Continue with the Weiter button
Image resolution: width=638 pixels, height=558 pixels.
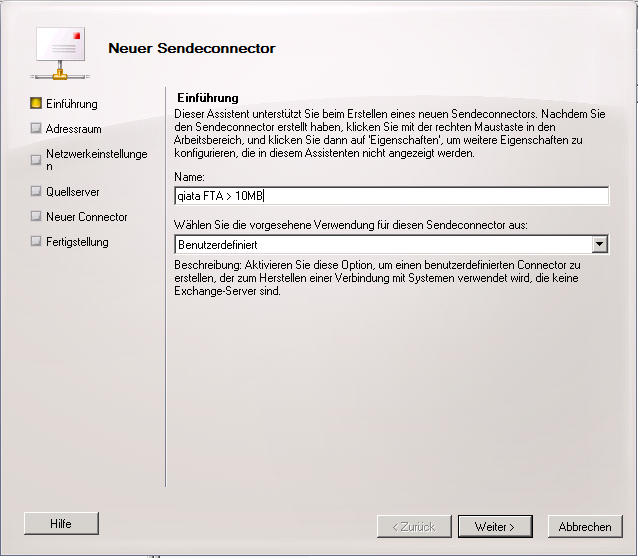pyautogui.click(x=495, y=527)
